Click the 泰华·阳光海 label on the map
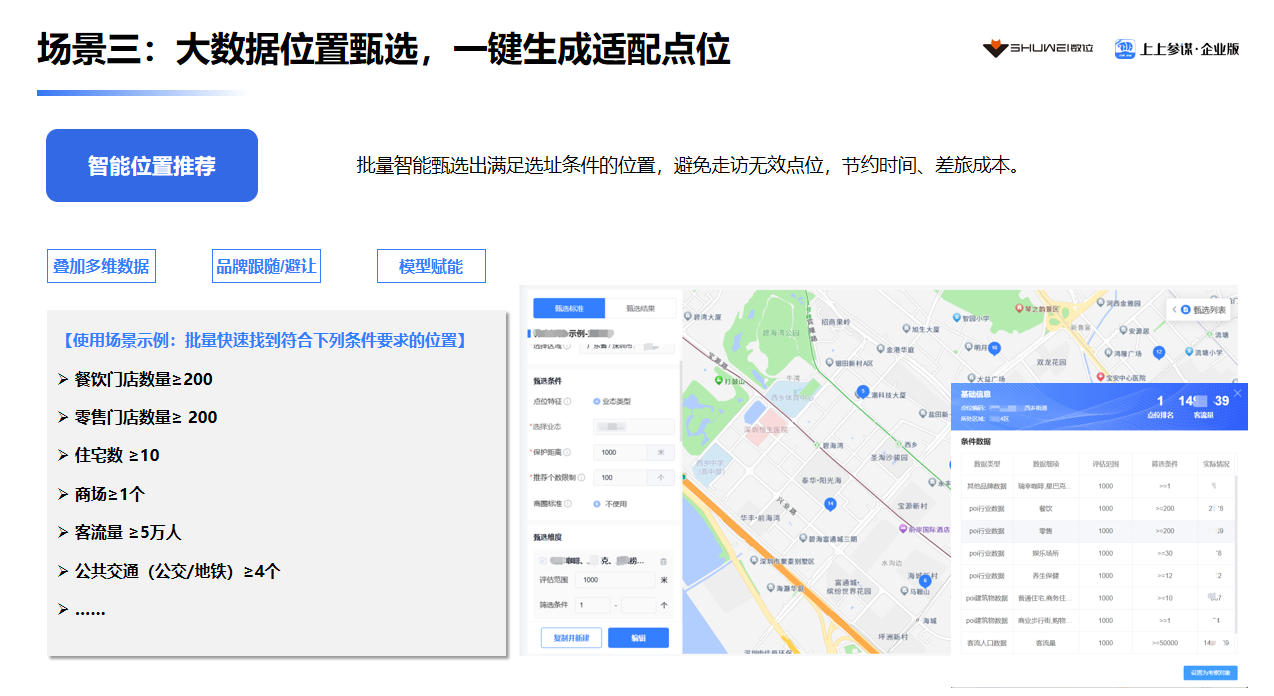The height and width of the screenshot is (696, 1274). (x=821, y=479)
